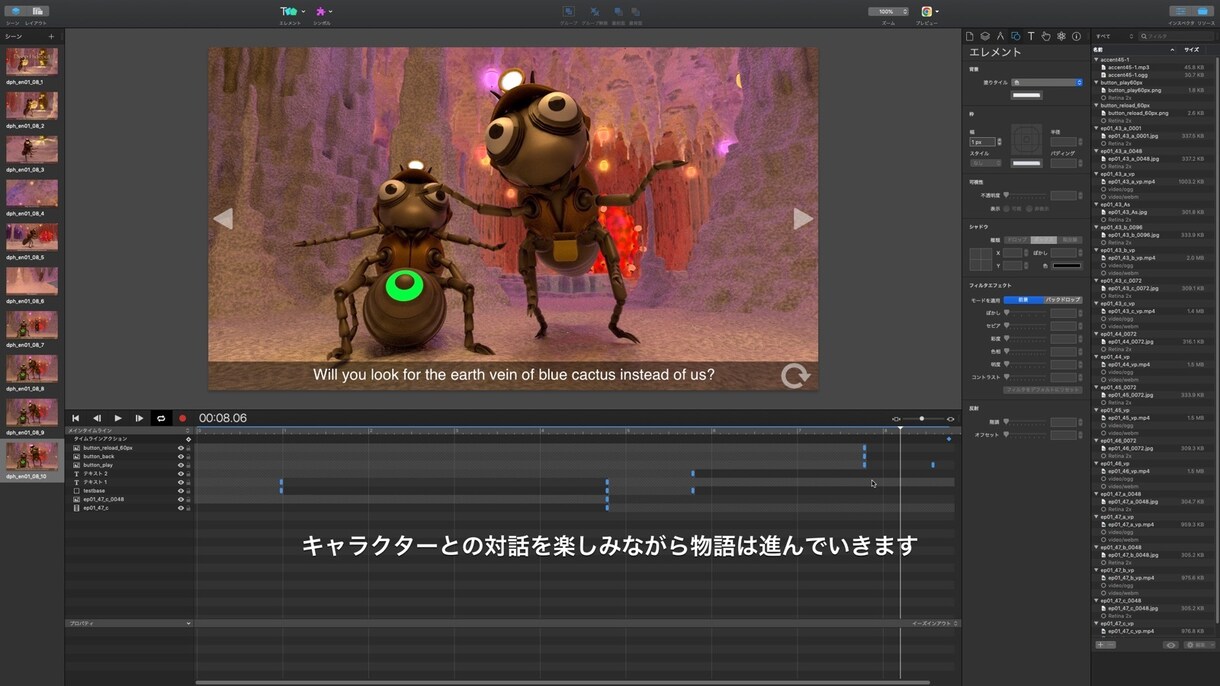1220x686 pixels.
Task: Click the Group toolbar icon
Action: pyautogui.click(x=568, y=14)
